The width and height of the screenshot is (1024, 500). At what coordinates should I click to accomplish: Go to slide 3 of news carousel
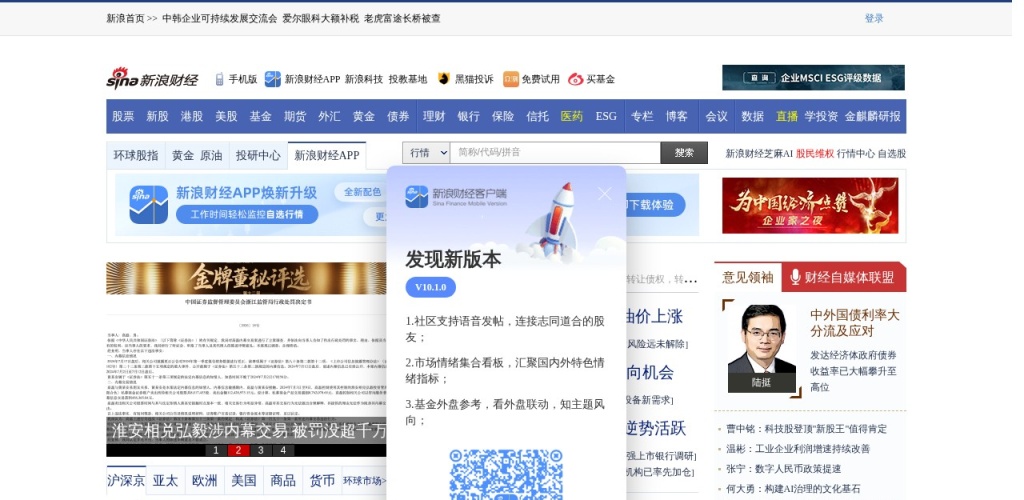click(x=261, y=450)
